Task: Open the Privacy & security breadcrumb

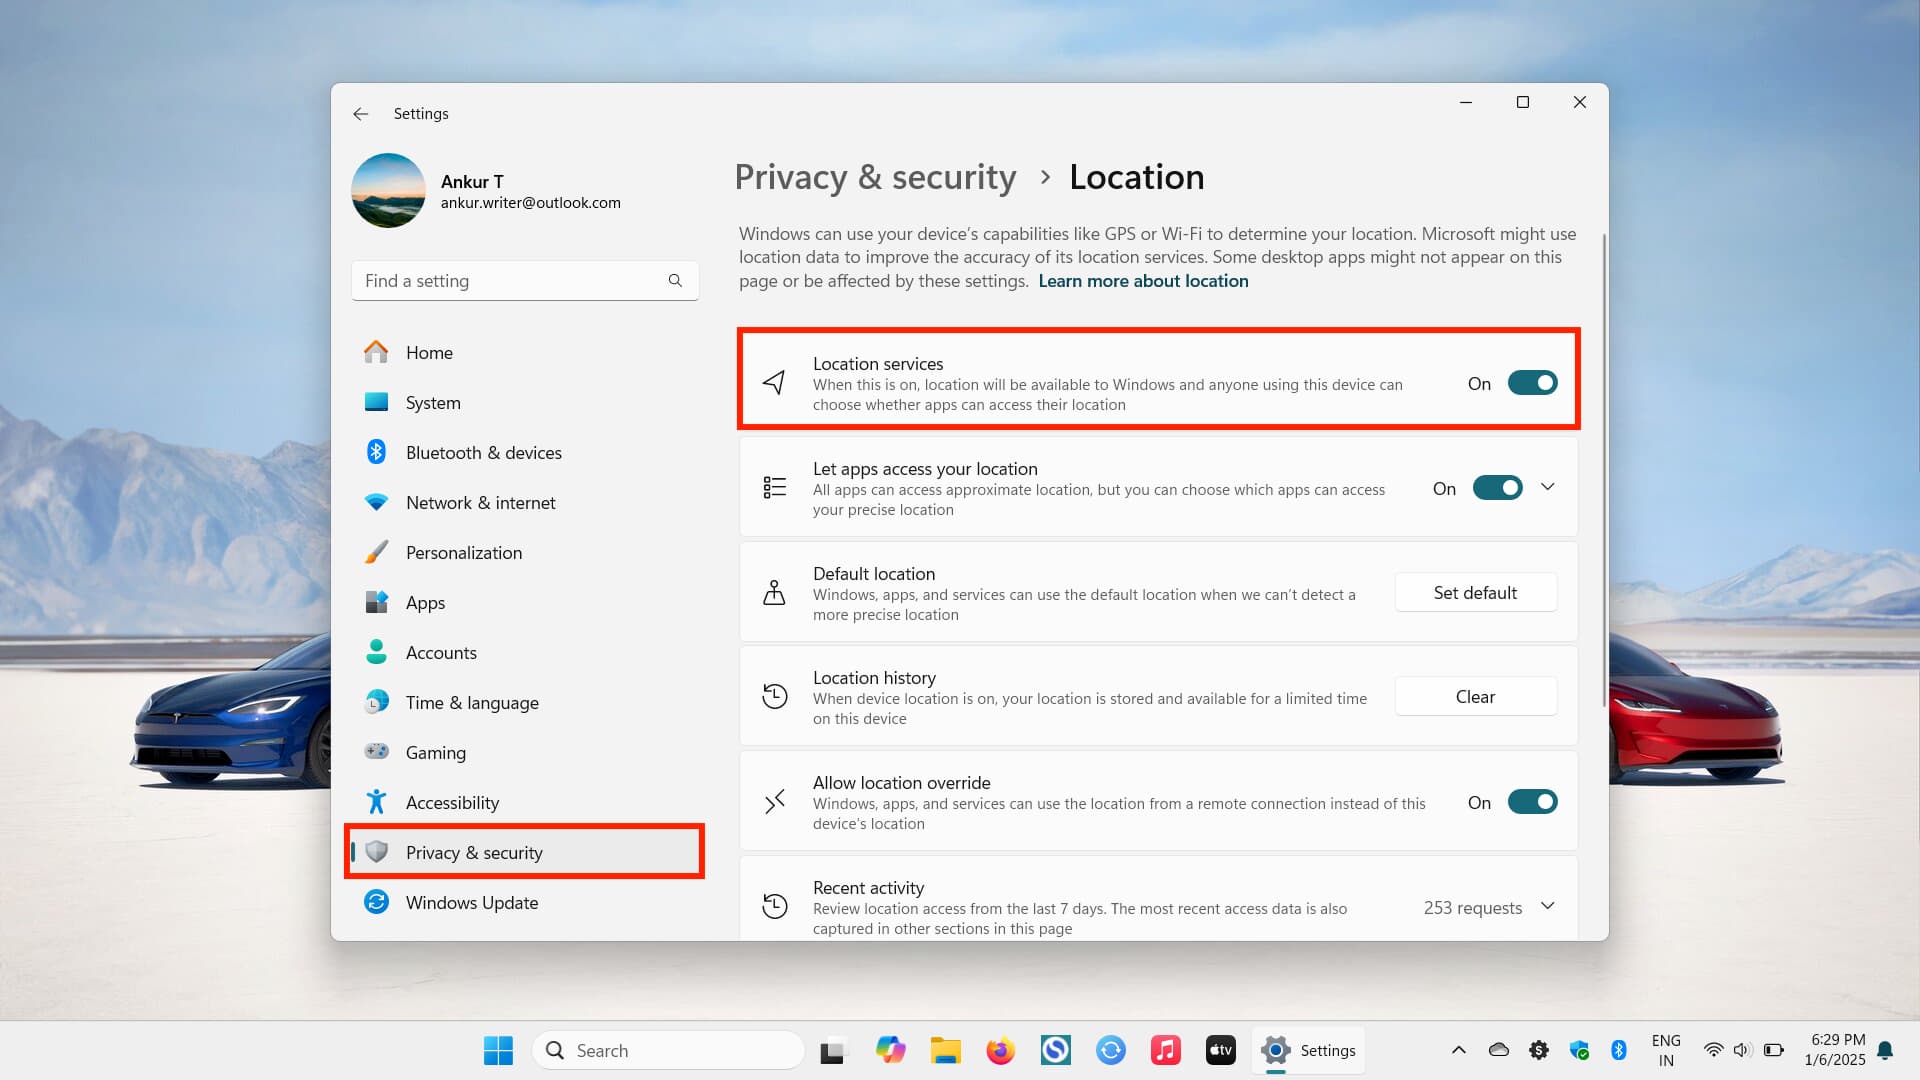Action: [875, 177]
